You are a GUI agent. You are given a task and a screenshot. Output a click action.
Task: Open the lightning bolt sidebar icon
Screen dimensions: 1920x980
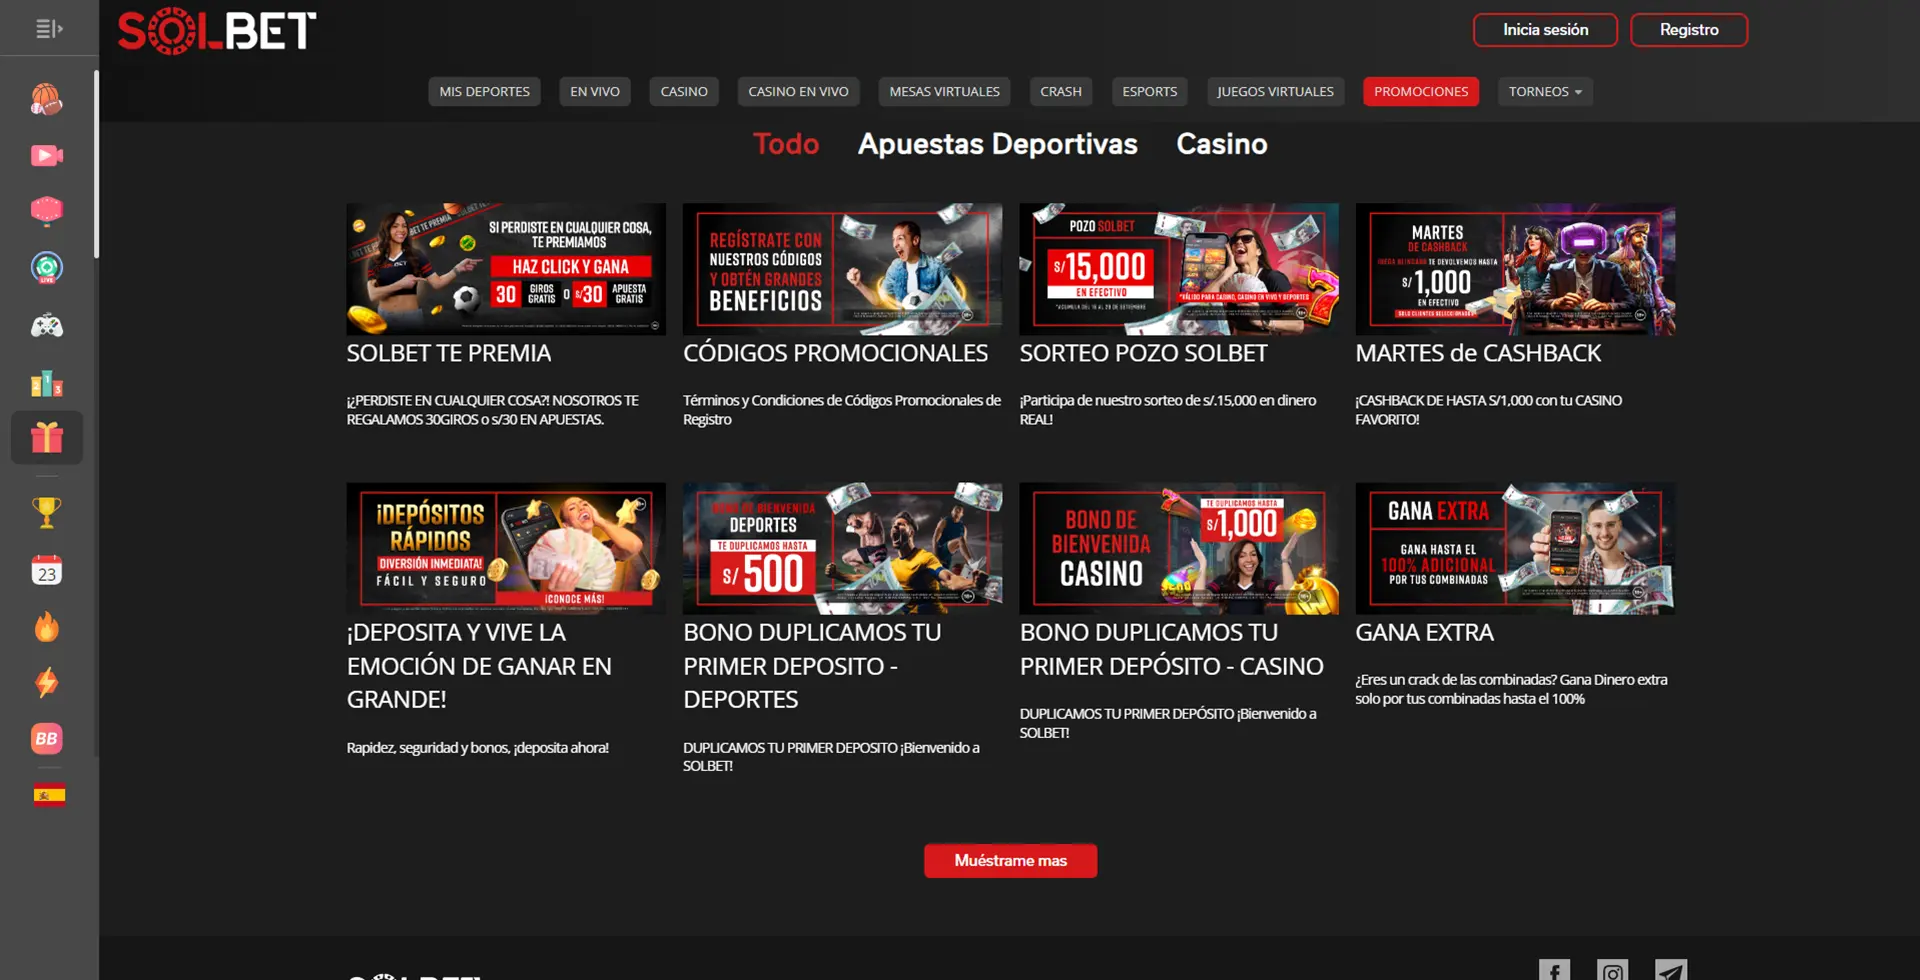(x=47, y=683)
